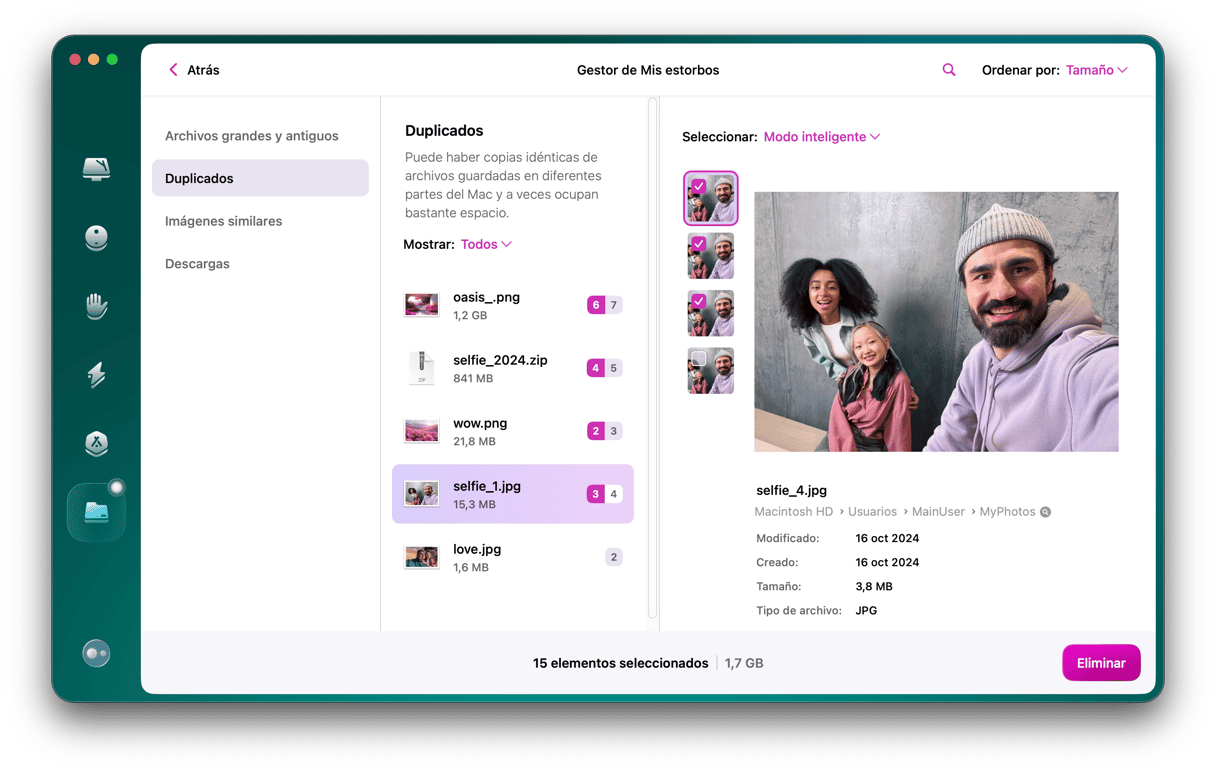This screenshot has height=771, width=1216.
Task: Click the large selfie preview image
Action: pos(936,322)
